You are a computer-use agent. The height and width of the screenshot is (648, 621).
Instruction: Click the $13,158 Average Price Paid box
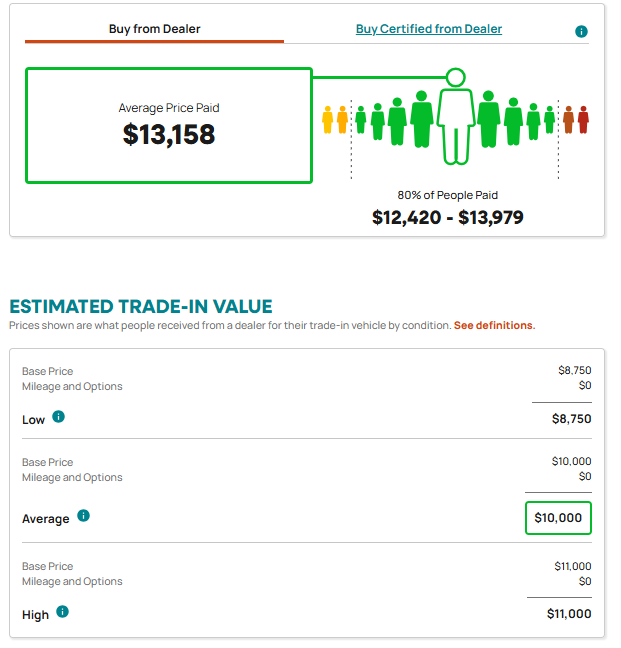click(x=169, y=125)
